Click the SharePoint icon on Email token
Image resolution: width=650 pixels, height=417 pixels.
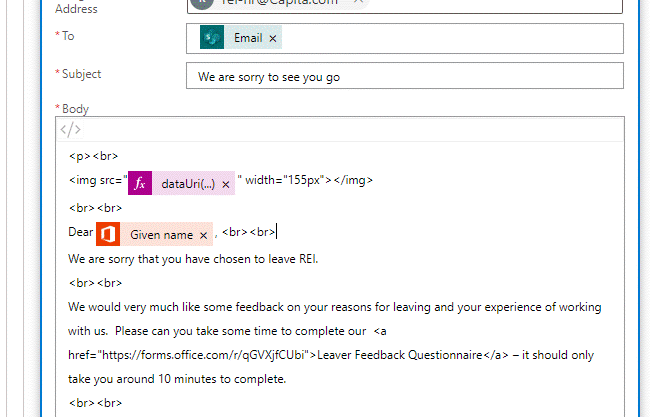(x=211, y=38)
